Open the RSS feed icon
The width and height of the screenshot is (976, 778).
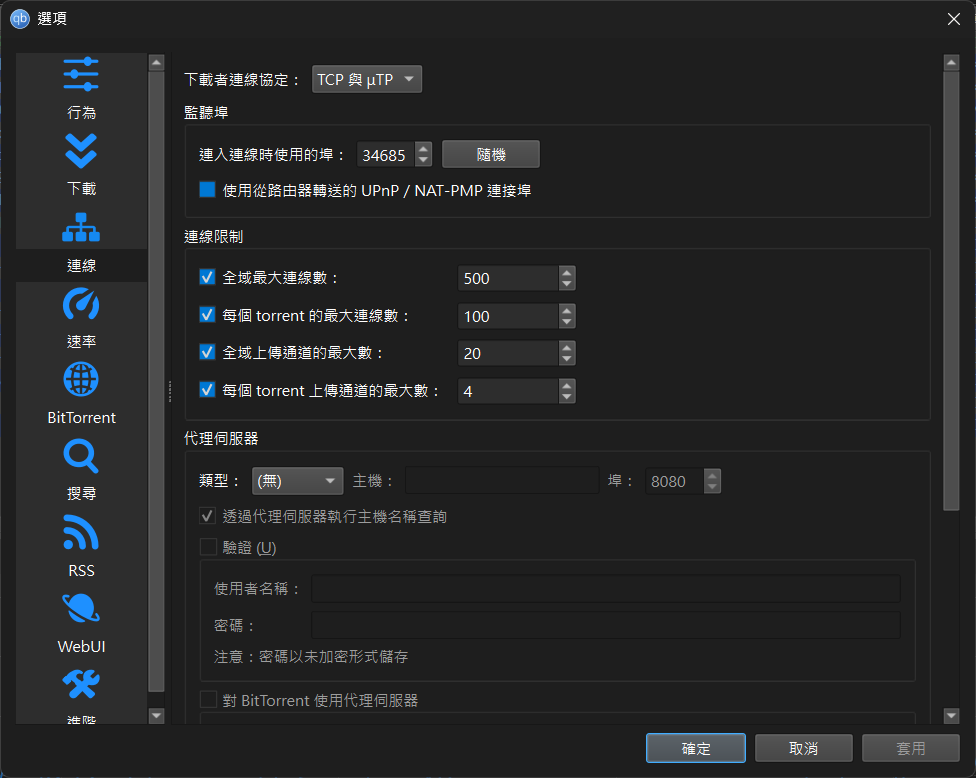click(81, 532)
